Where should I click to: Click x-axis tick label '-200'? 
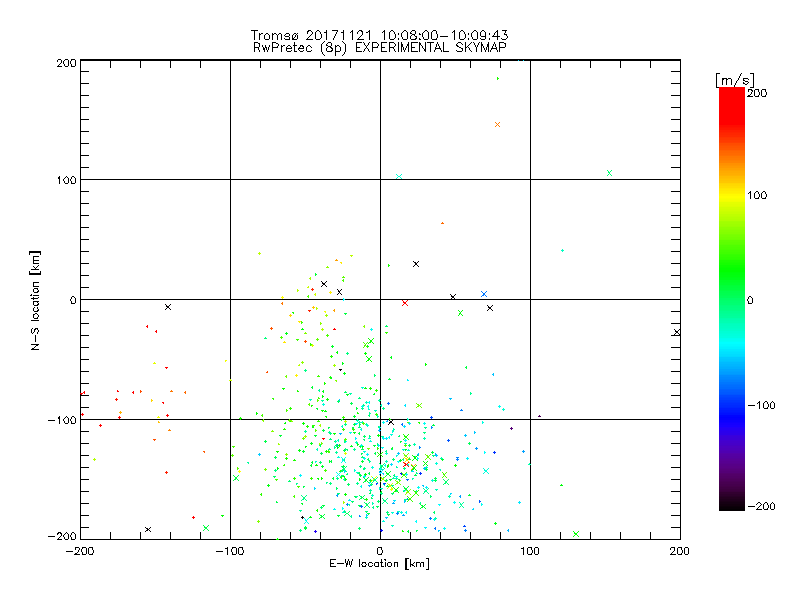coord(80,551)
